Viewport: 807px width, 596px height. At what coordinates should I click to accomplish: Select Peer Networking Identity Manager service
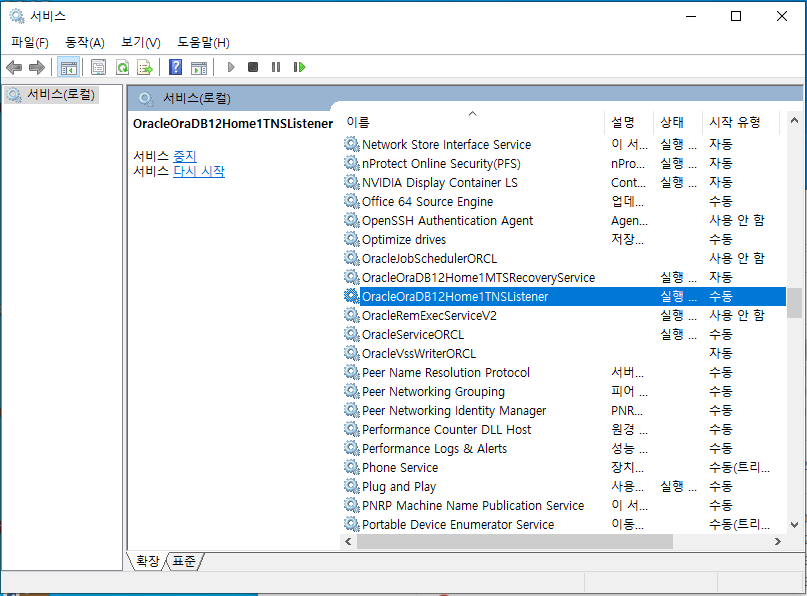click(454, 411)
